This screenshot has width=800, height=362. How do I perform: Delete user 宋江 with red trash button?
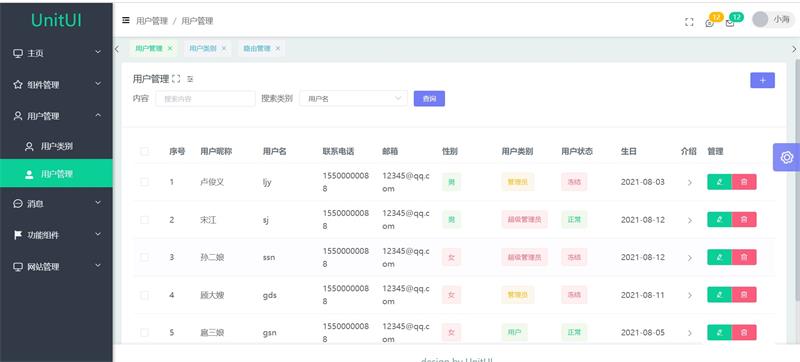[744, 220]
